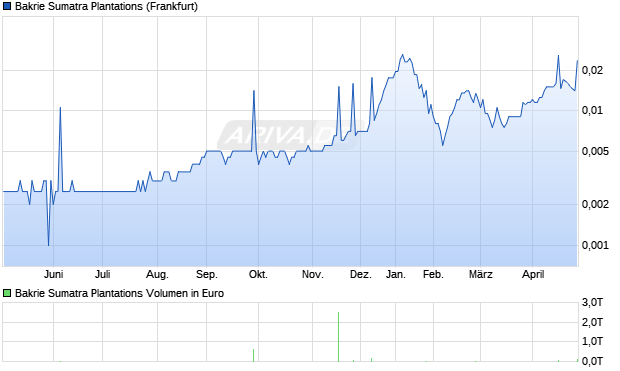This screenshot has width=620, height=371.
Task: Click the 3,0T volume axis value
Action: pyautogui.click(x=592, y=303)
